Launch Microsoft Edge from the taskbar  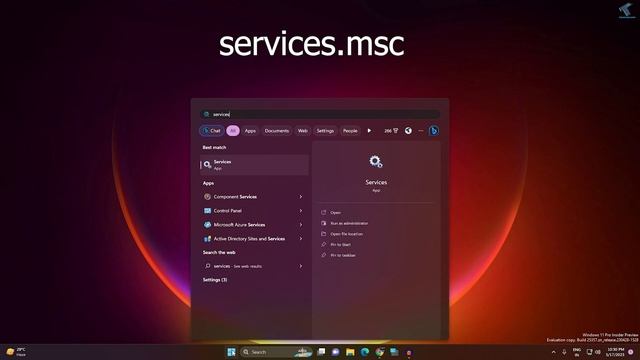pyautogui.click(x=365, y=352)
